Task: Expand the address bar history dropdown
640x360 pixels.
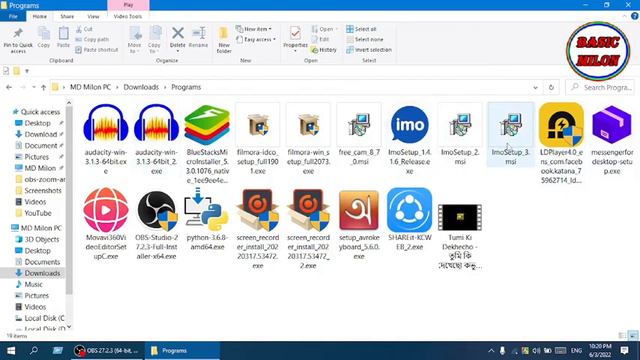Action: point(535,87)
